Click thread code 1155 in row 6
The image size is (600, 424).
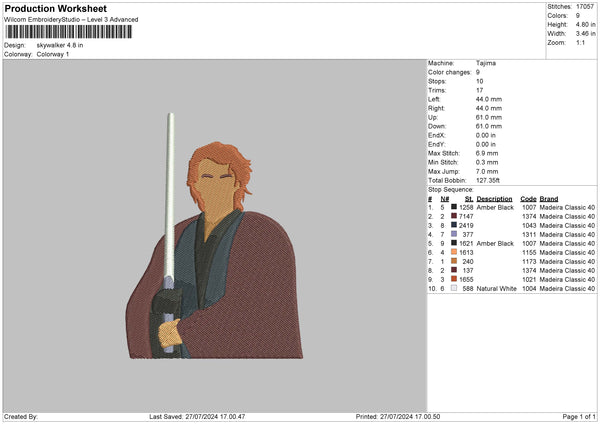tap(529, 253)
